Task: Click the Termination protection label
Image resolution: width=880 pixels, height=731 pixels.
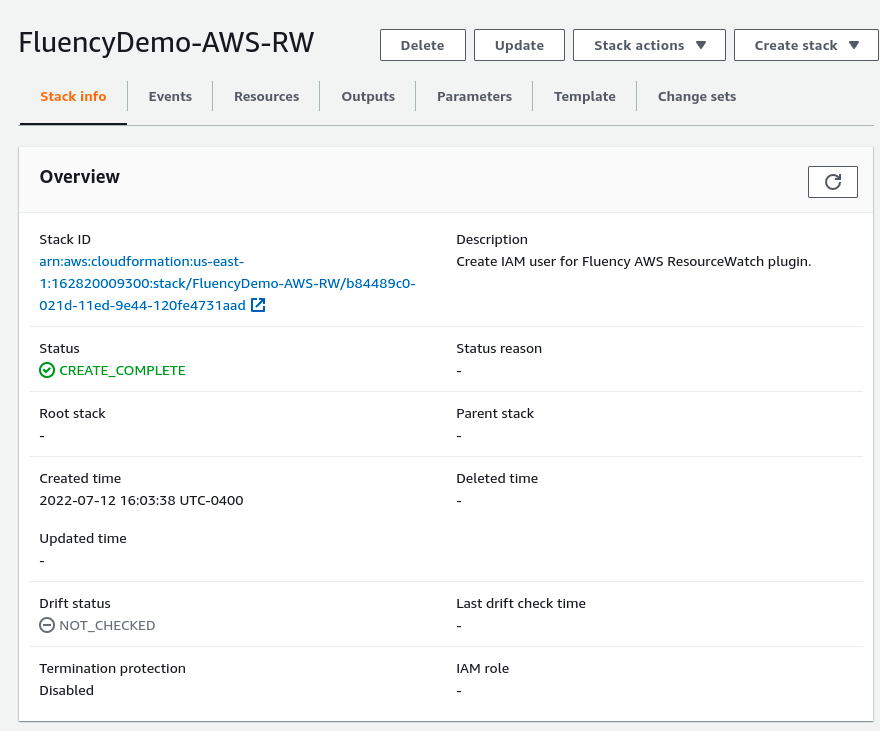Action: (x=112, y=668)
